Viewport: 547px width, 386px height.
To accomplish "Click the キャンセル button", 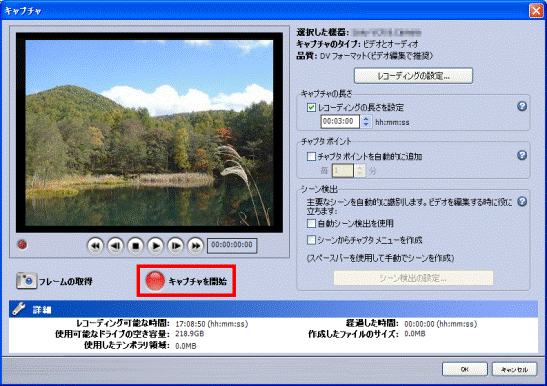I will tap(515, 369).
